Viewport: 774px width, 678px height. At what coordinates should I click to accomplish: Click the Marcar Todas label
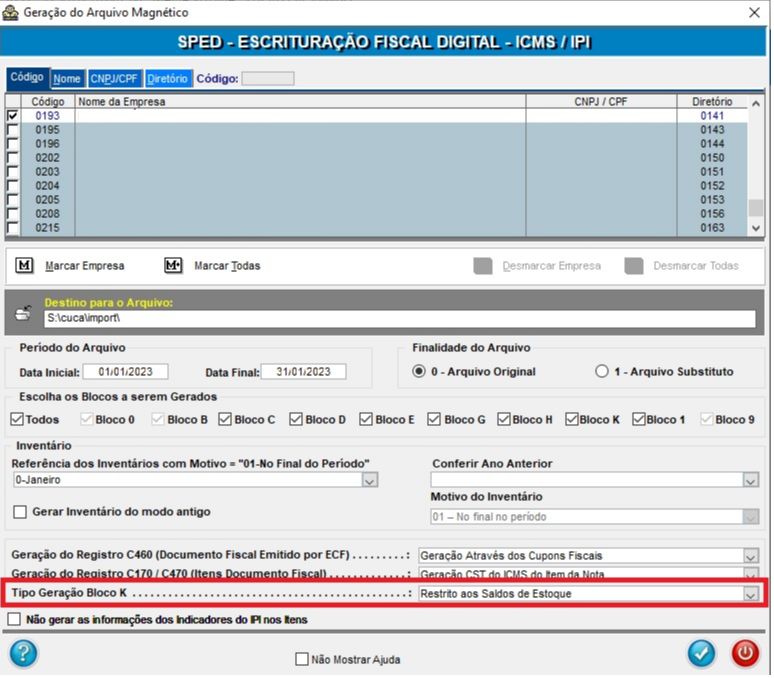click(x=227, y=265)
